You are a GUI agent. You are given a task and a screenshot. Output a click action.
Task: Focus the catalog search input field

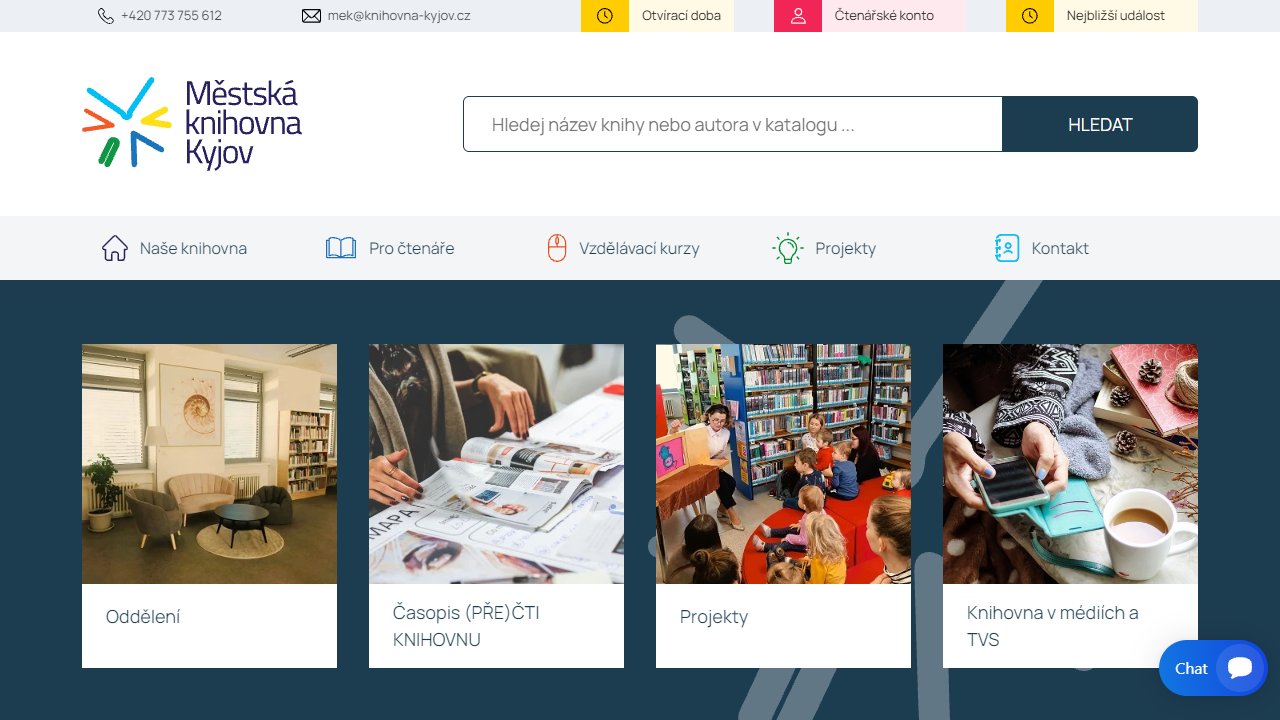(733, 124)
